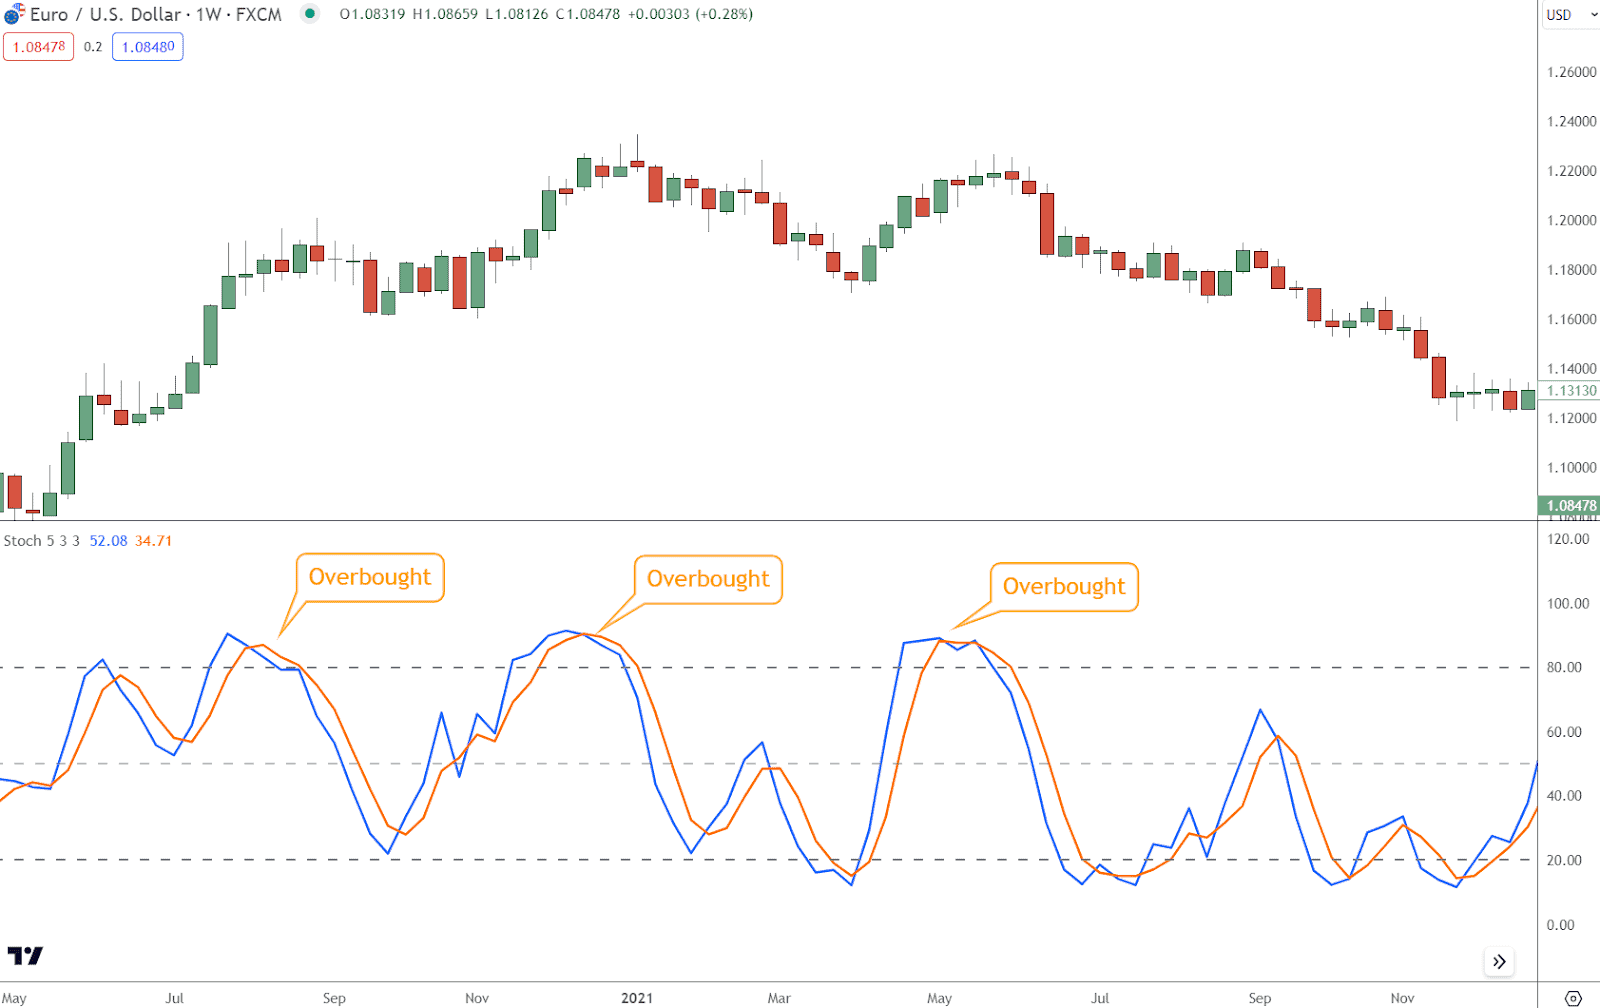Click the orange Stoch value 34.71
1600x1008 pixels.
click(x=153, y=541)
